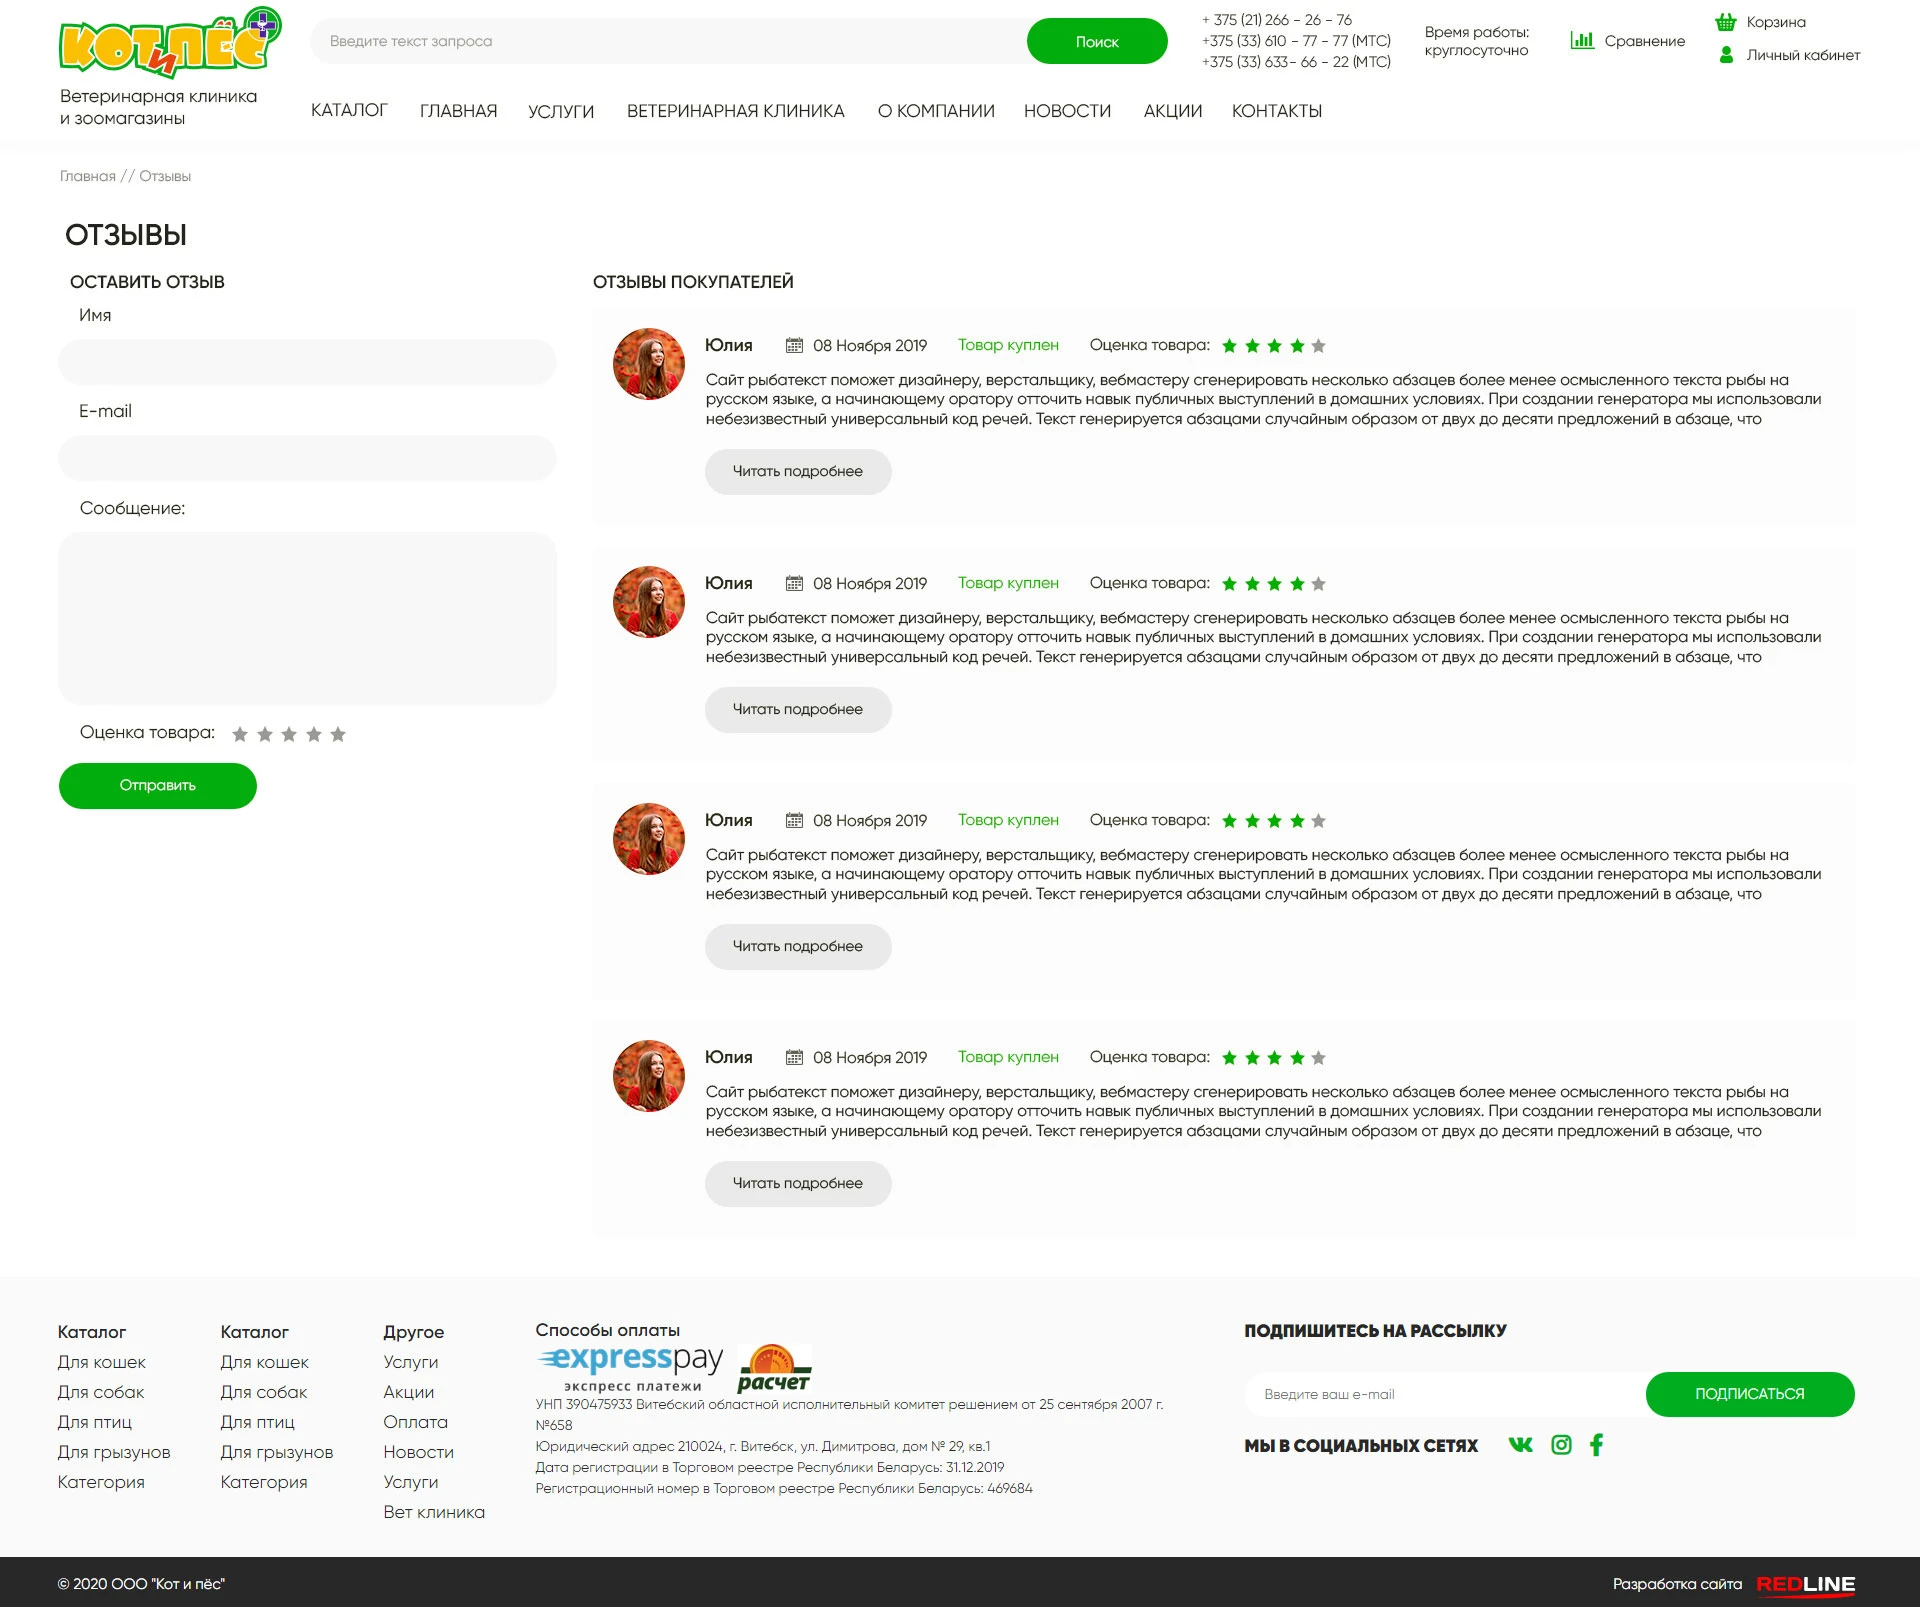Submit review with Отправить button
Image resolution: width=1920 pixels, height=1607 pixels.
coord(158,786)
